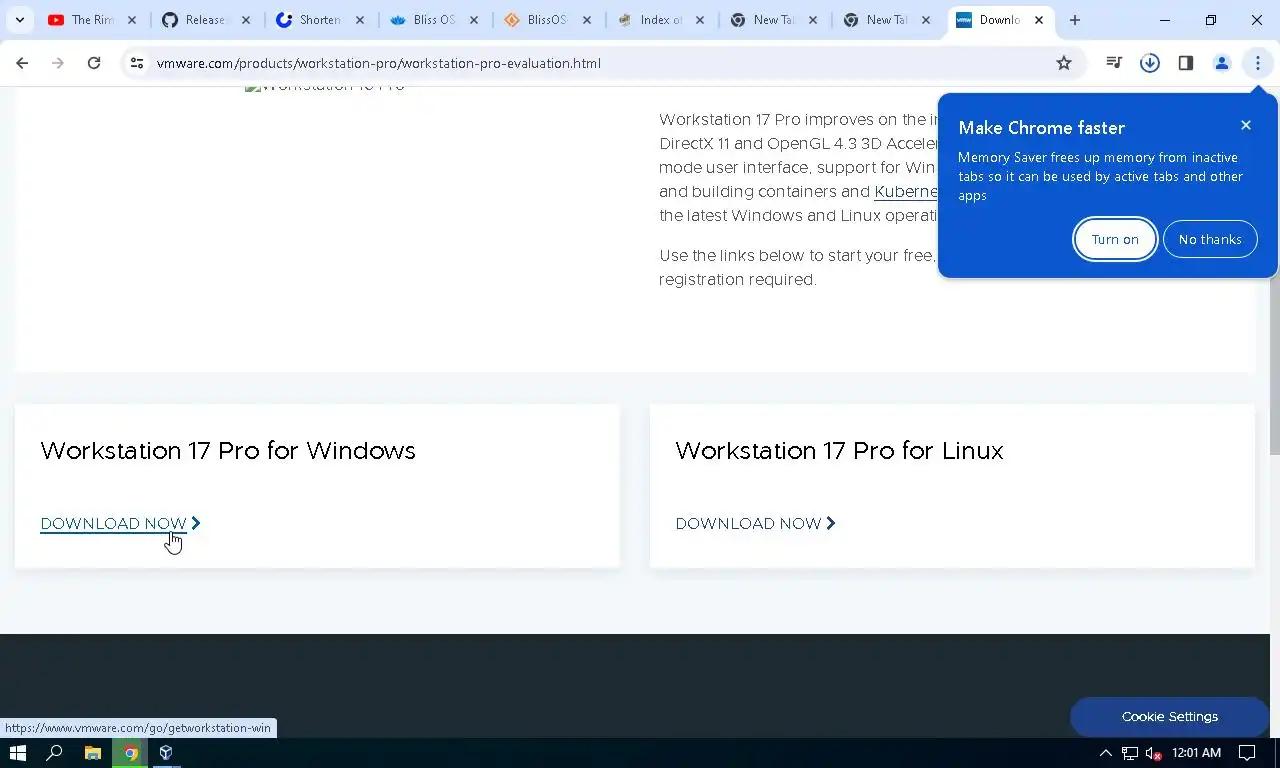Download Workstation 17 Pro for Linux
The height and width of the screenshot is (768, 1280).
(x=755, y=523)
